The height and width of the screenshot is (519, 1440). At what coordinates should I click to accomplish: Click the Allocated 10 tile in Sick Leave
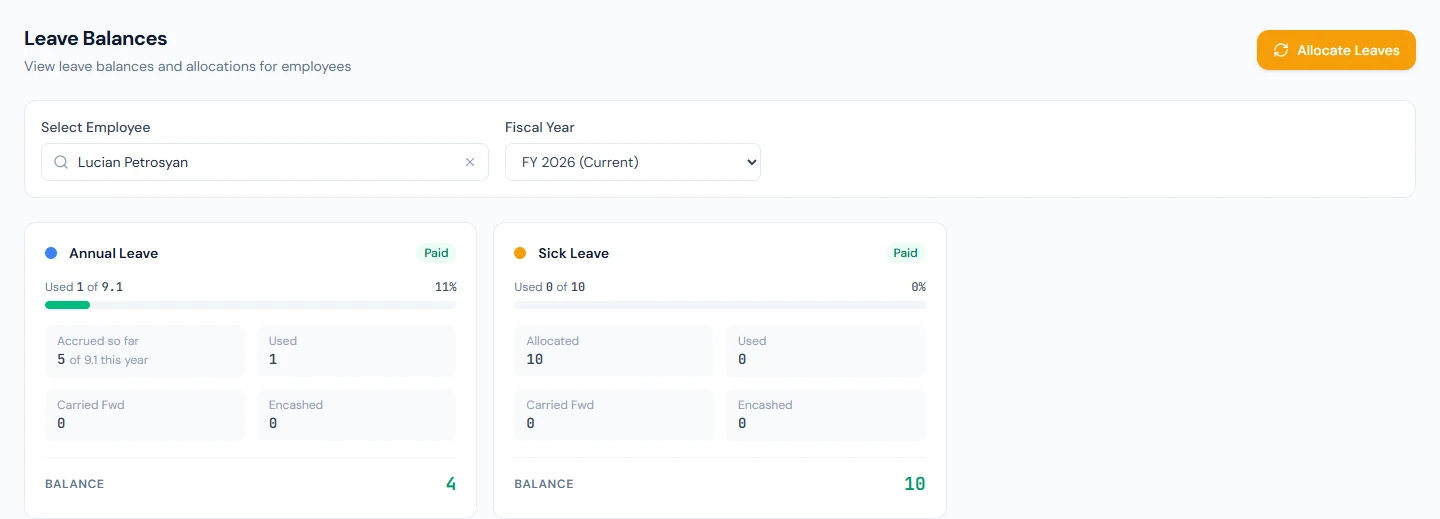pos(614,351)
